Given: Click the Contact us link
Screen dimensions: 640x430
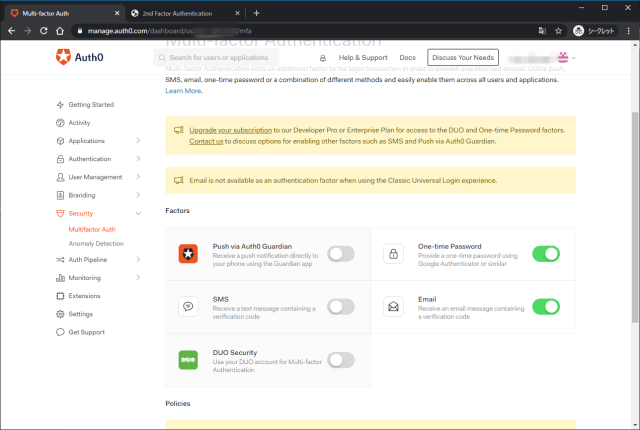Looking at the screenshot, I should [x=206, y=141].
